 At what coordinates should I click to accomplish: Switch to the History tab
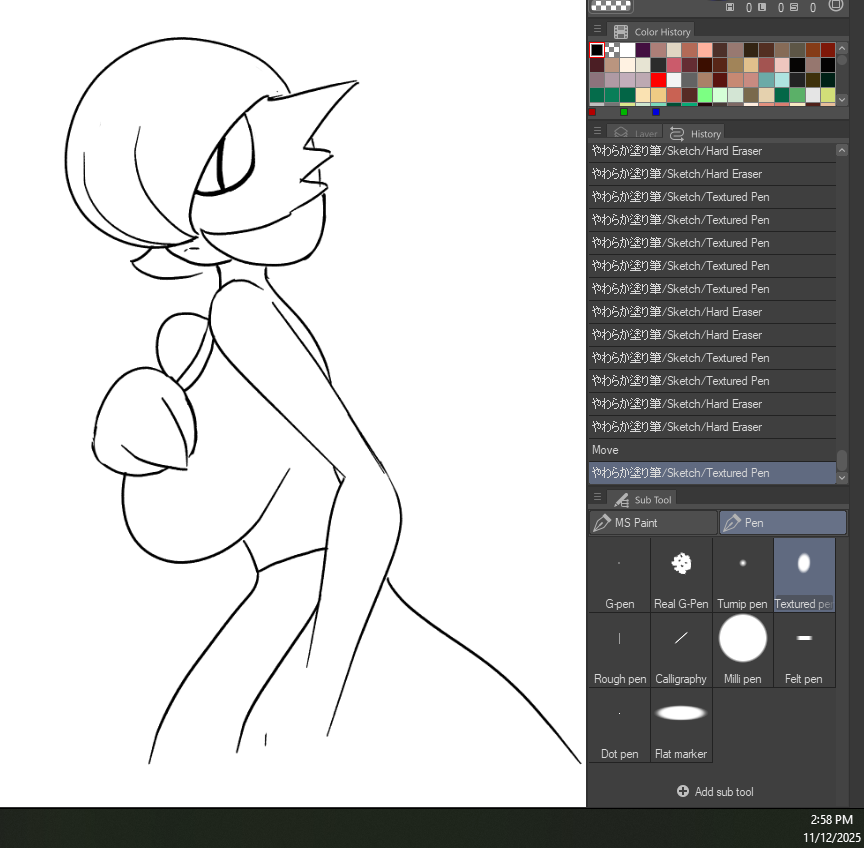[694, 133]
